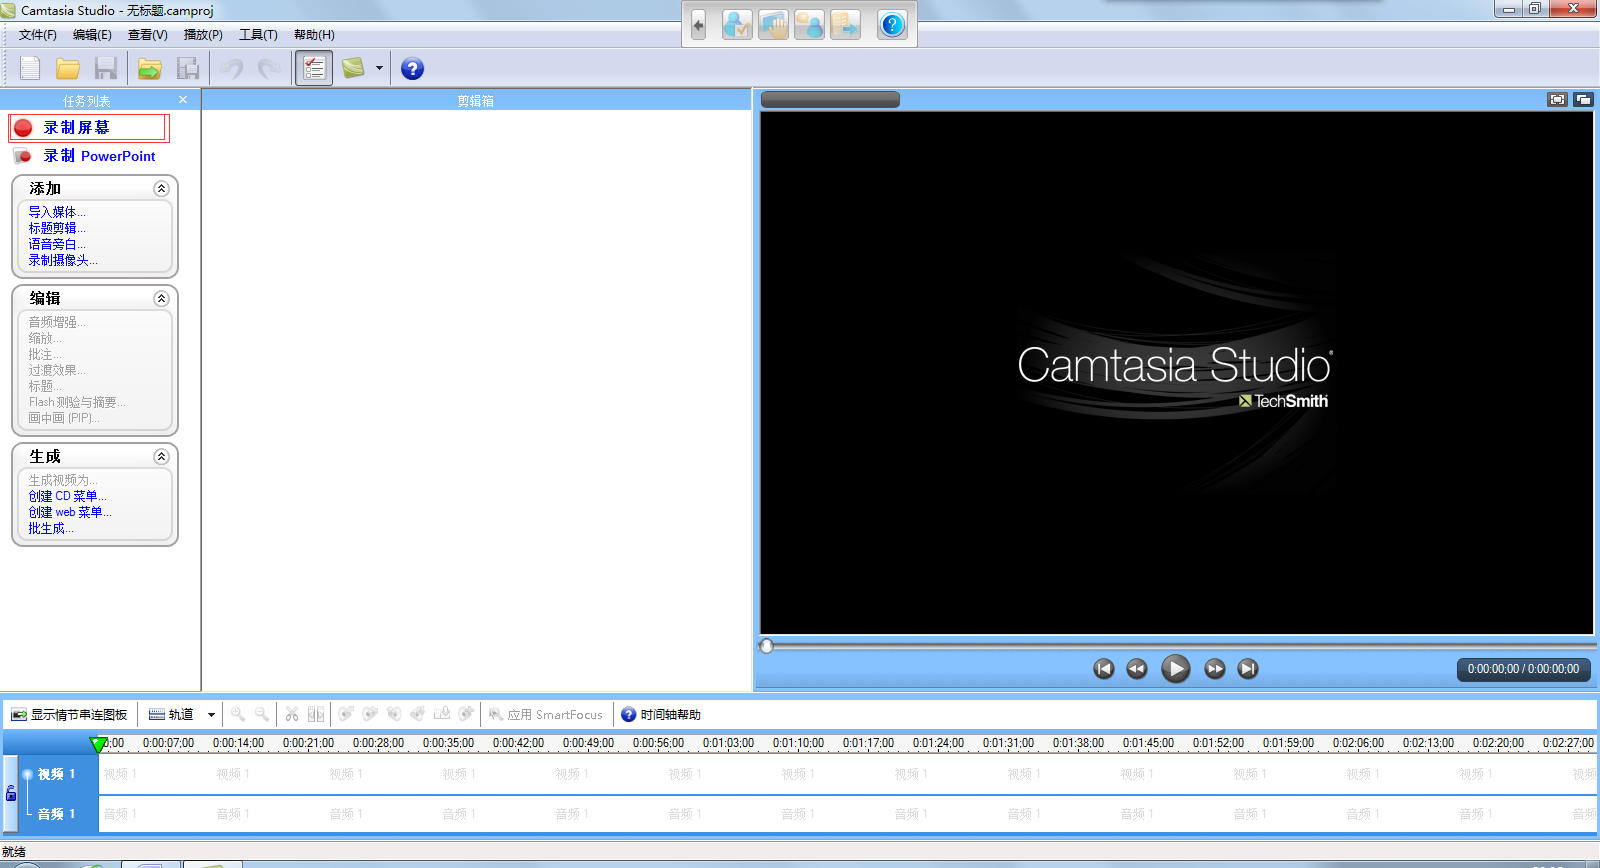
Task: Click the green timeline playhead marker
Action: click(x=97, y=744)
